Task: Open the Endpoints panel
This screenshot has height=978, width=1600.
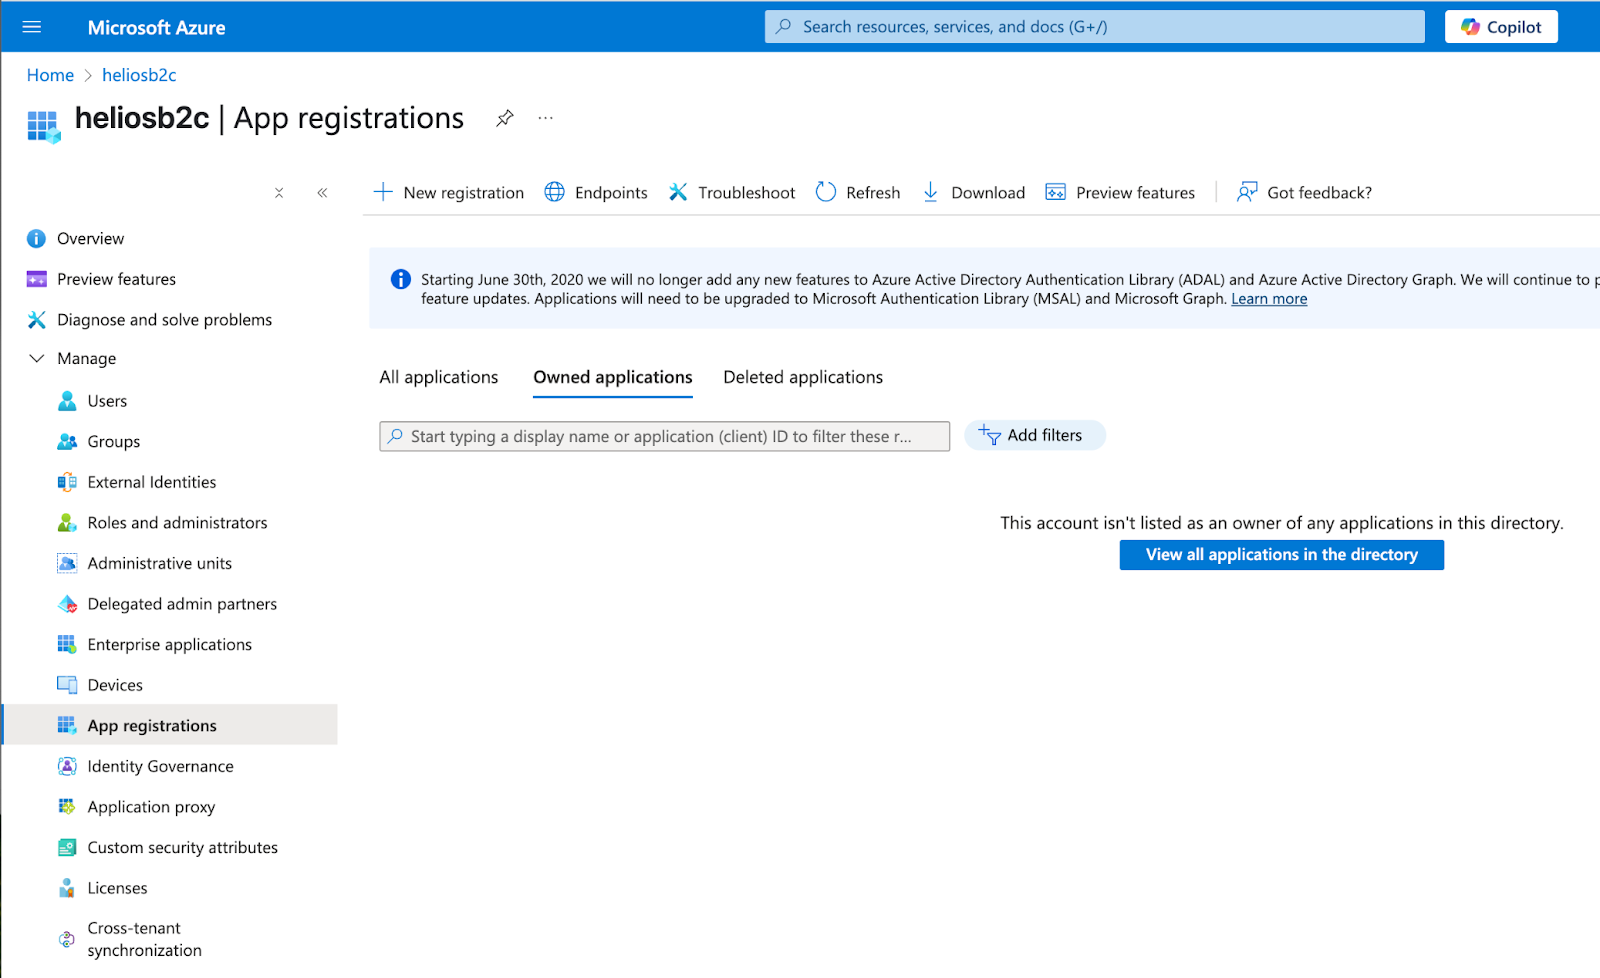Action: click(x=609, y=192)
